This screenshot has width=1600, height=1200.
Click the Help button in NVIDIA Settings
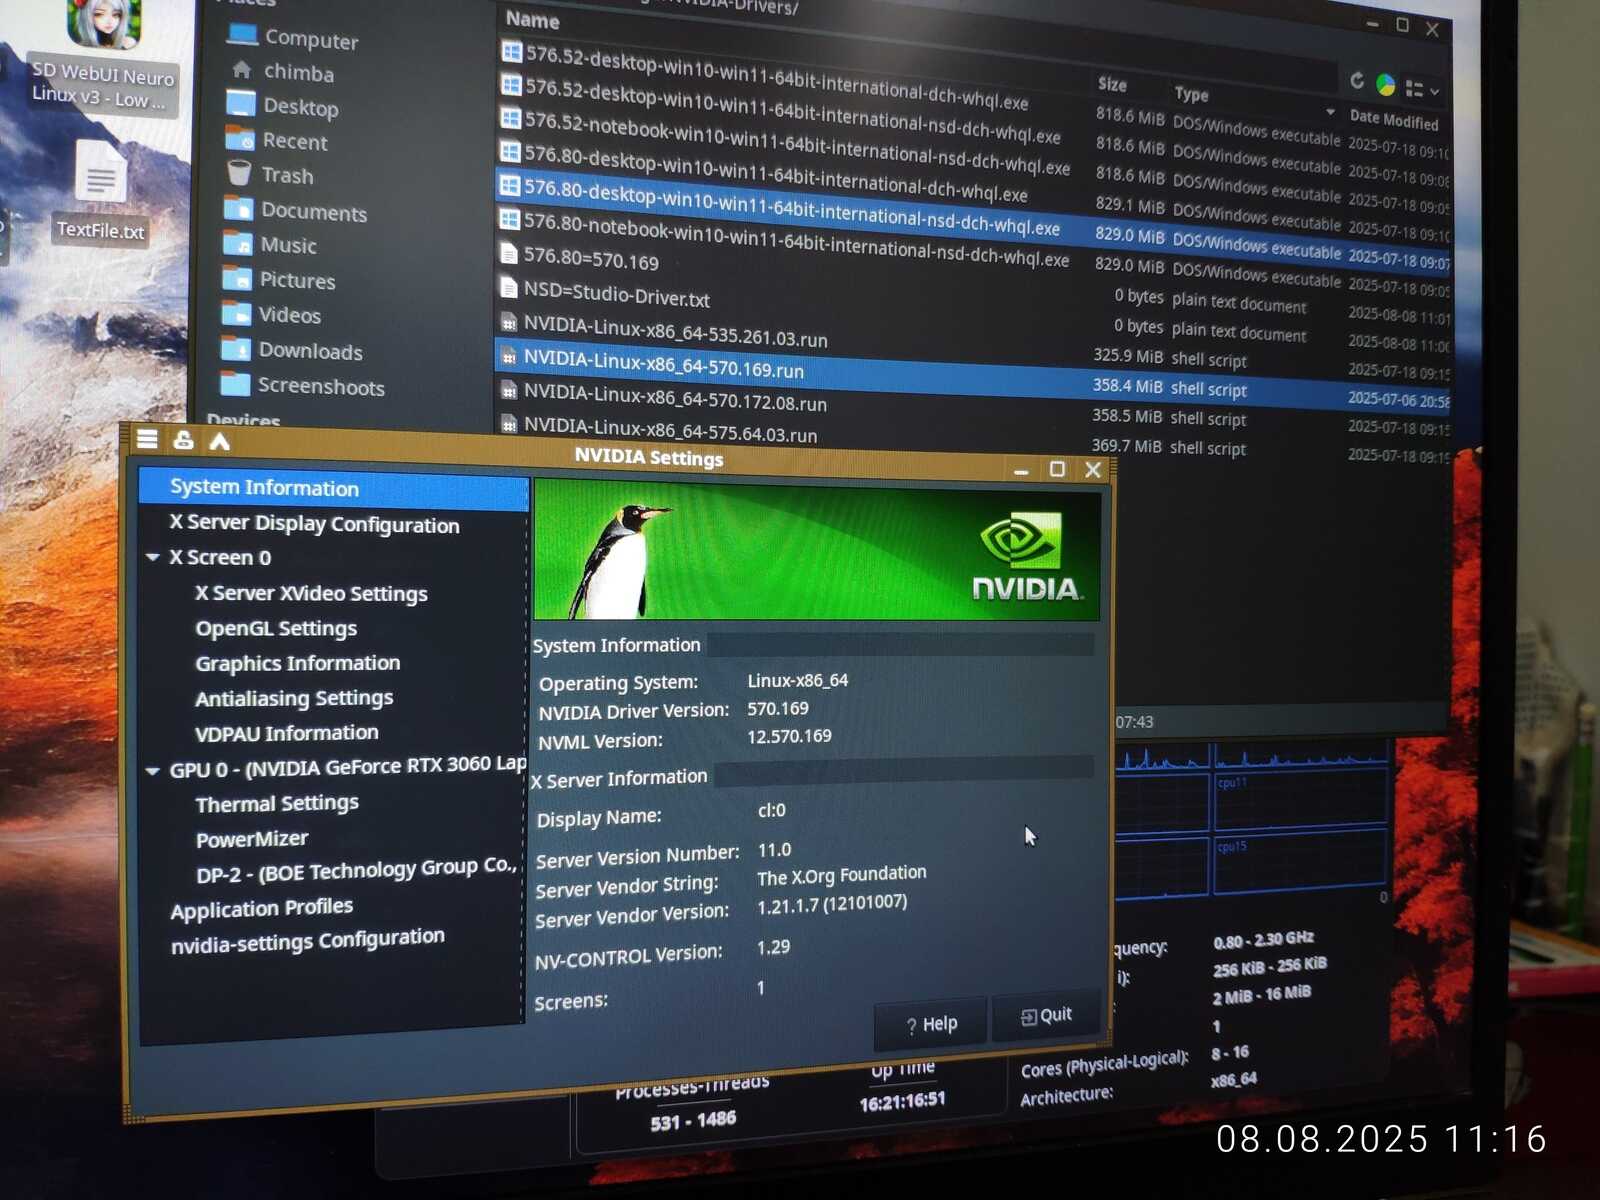(x=931, y=1024)
